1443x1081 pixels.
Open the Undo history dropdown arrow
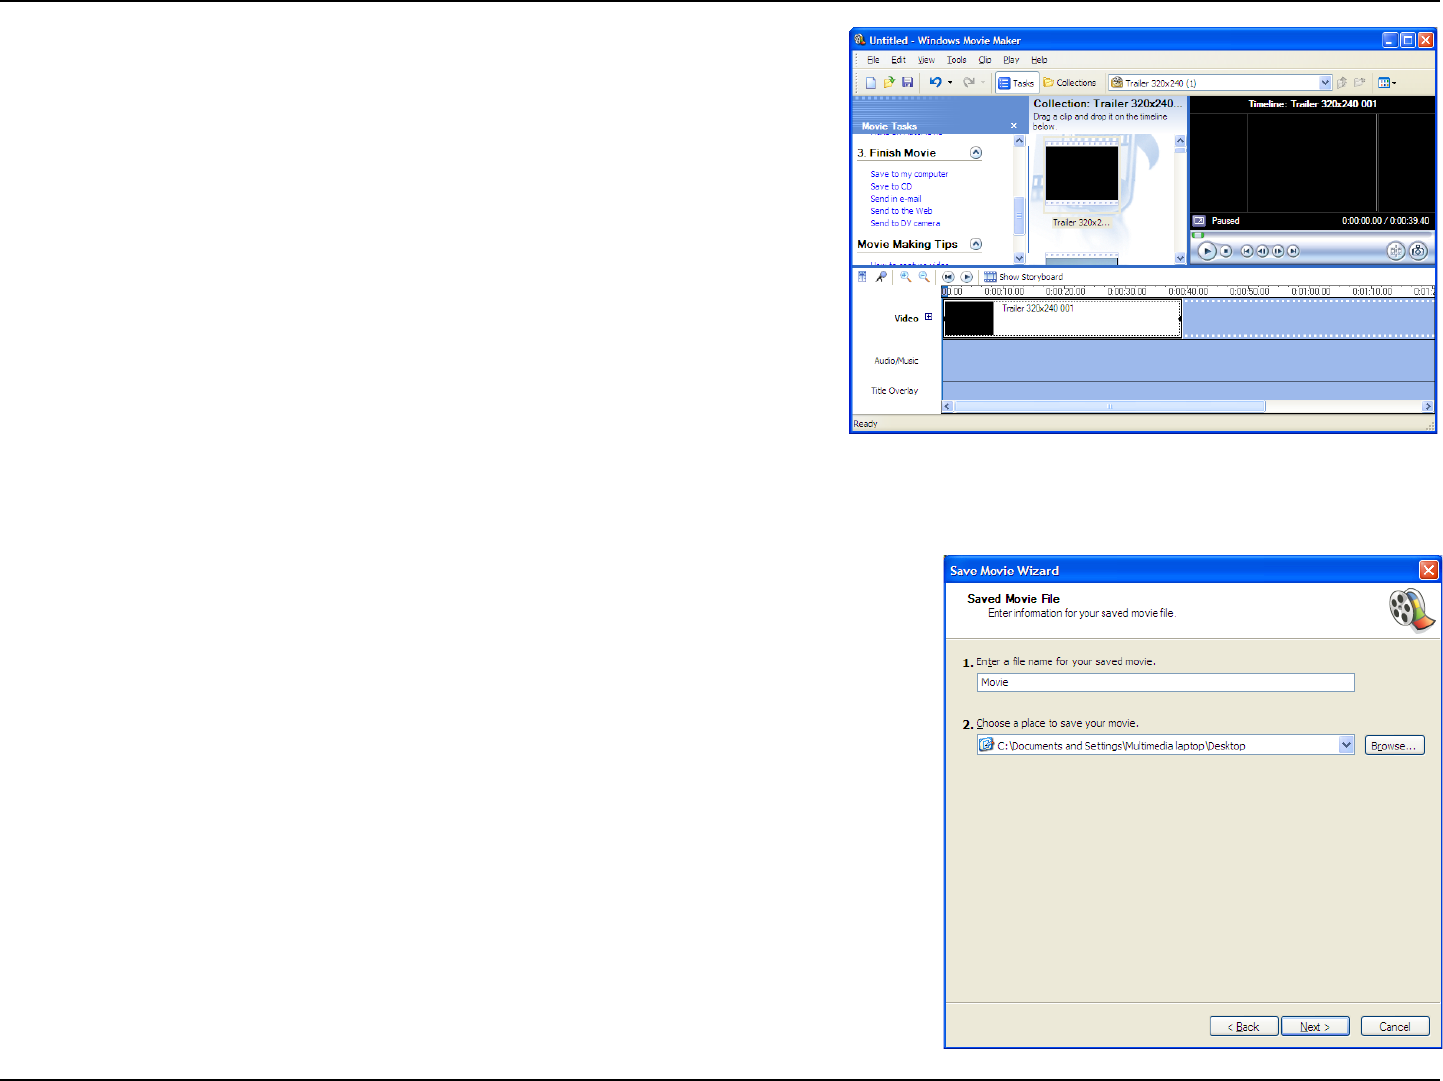pos(950,83)
